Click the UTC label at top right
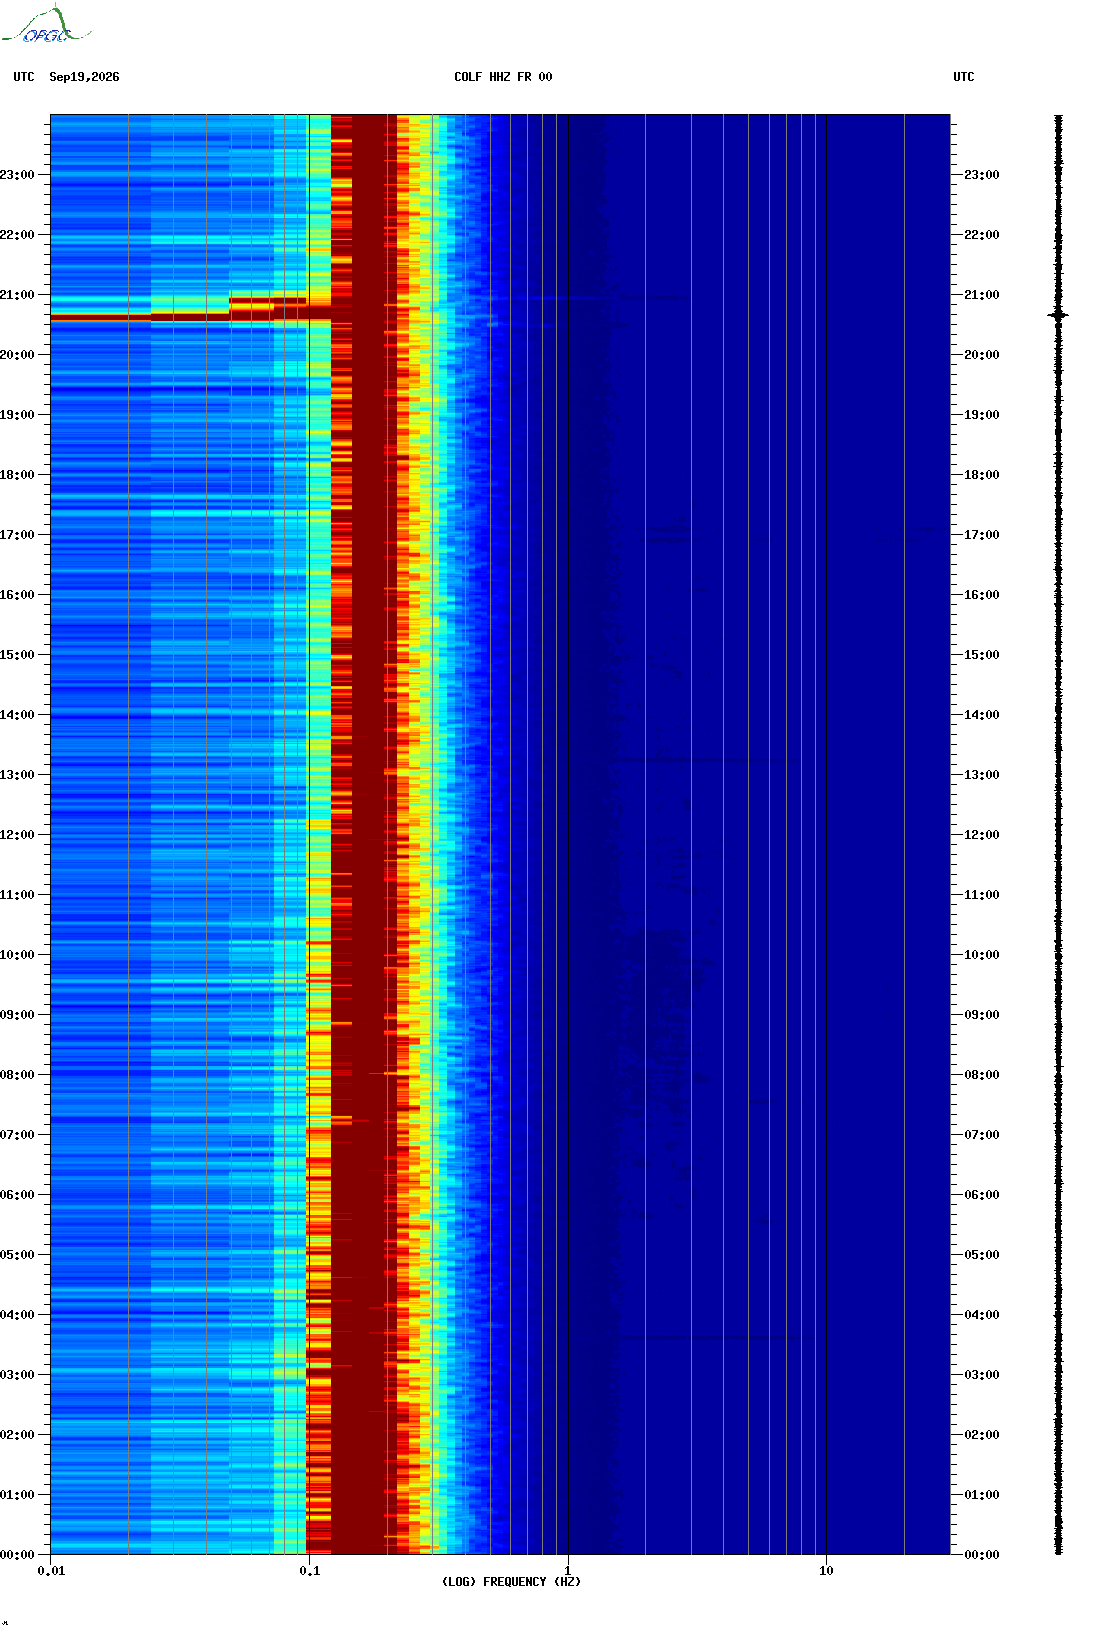Viewport: 1102px width, 1634px height. 963,77
